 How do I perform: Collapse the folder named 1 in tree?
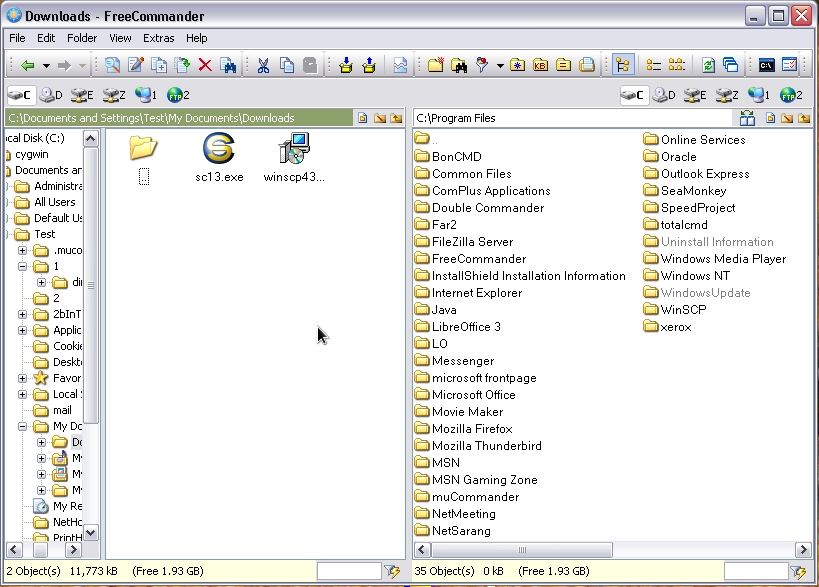(x=22, y=266)
